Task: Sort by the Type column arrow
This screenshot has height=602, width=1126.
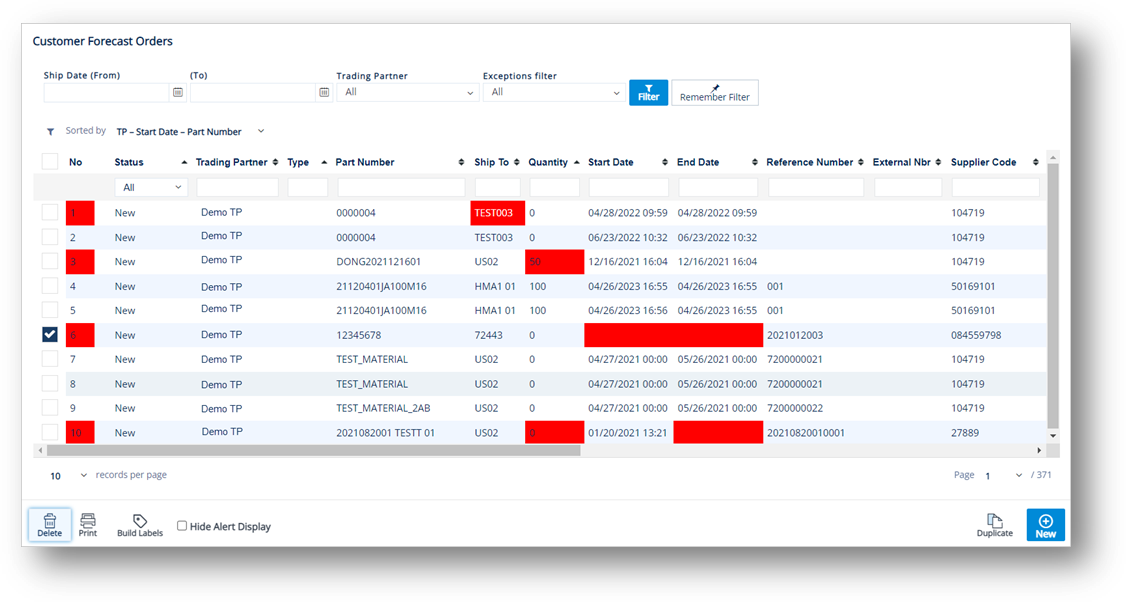Action: [x=324, y=162]
